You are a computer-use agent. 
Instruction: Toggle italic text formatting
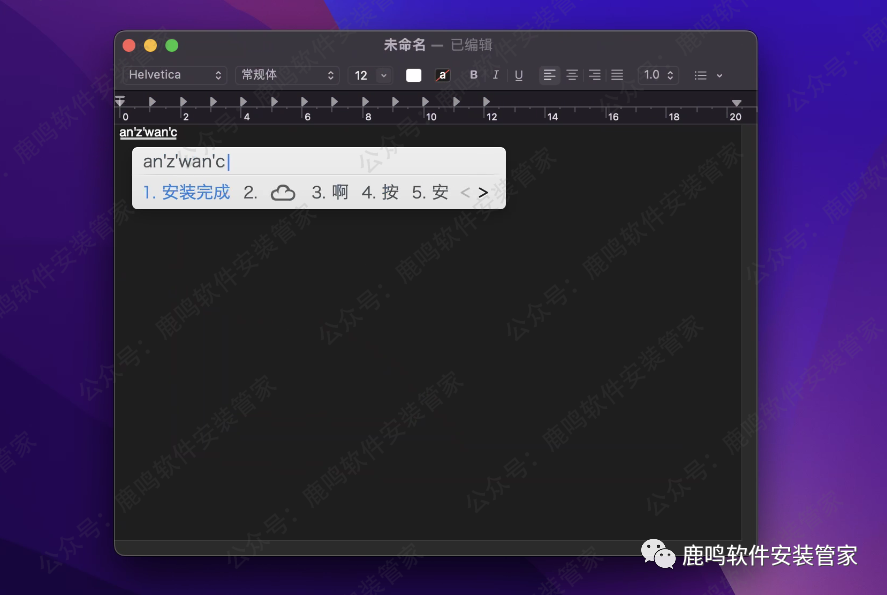495,74
